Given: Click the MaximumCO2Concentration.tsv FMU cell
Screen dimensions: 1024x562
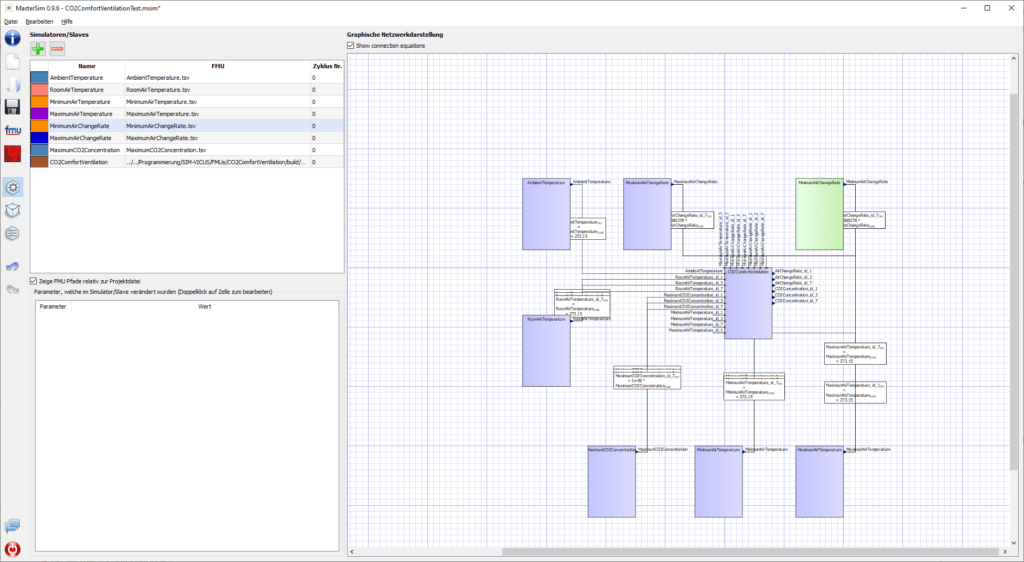Looking at the screenshot, I should click(x=217, y=150).
